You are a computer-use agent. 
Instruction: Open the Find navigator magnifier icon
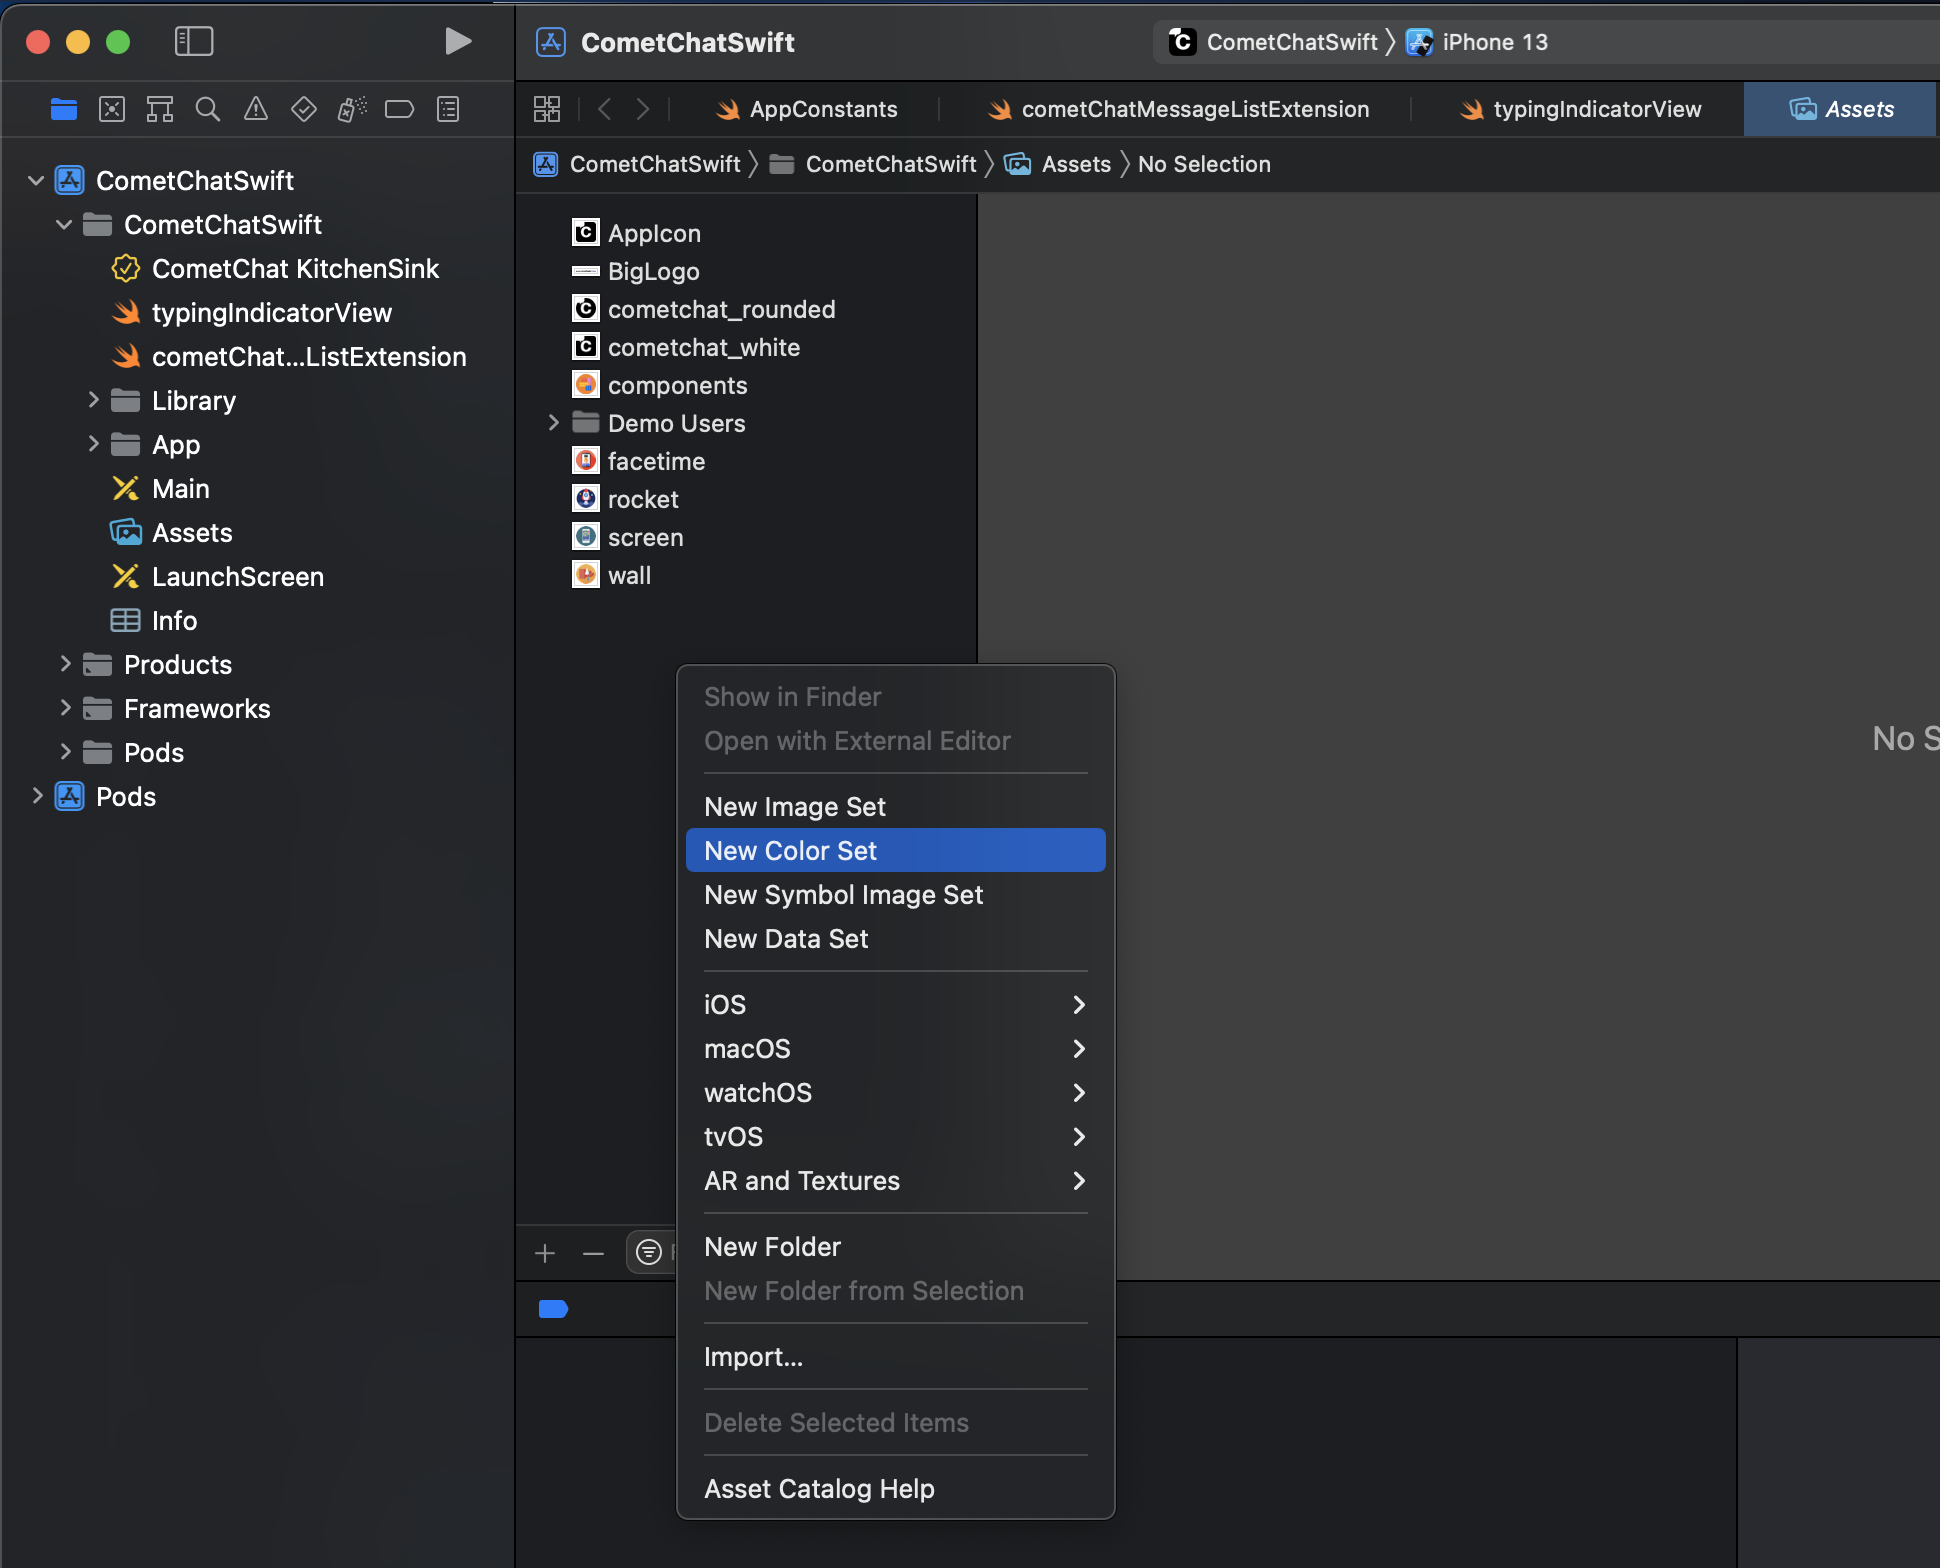coord(208,109)
